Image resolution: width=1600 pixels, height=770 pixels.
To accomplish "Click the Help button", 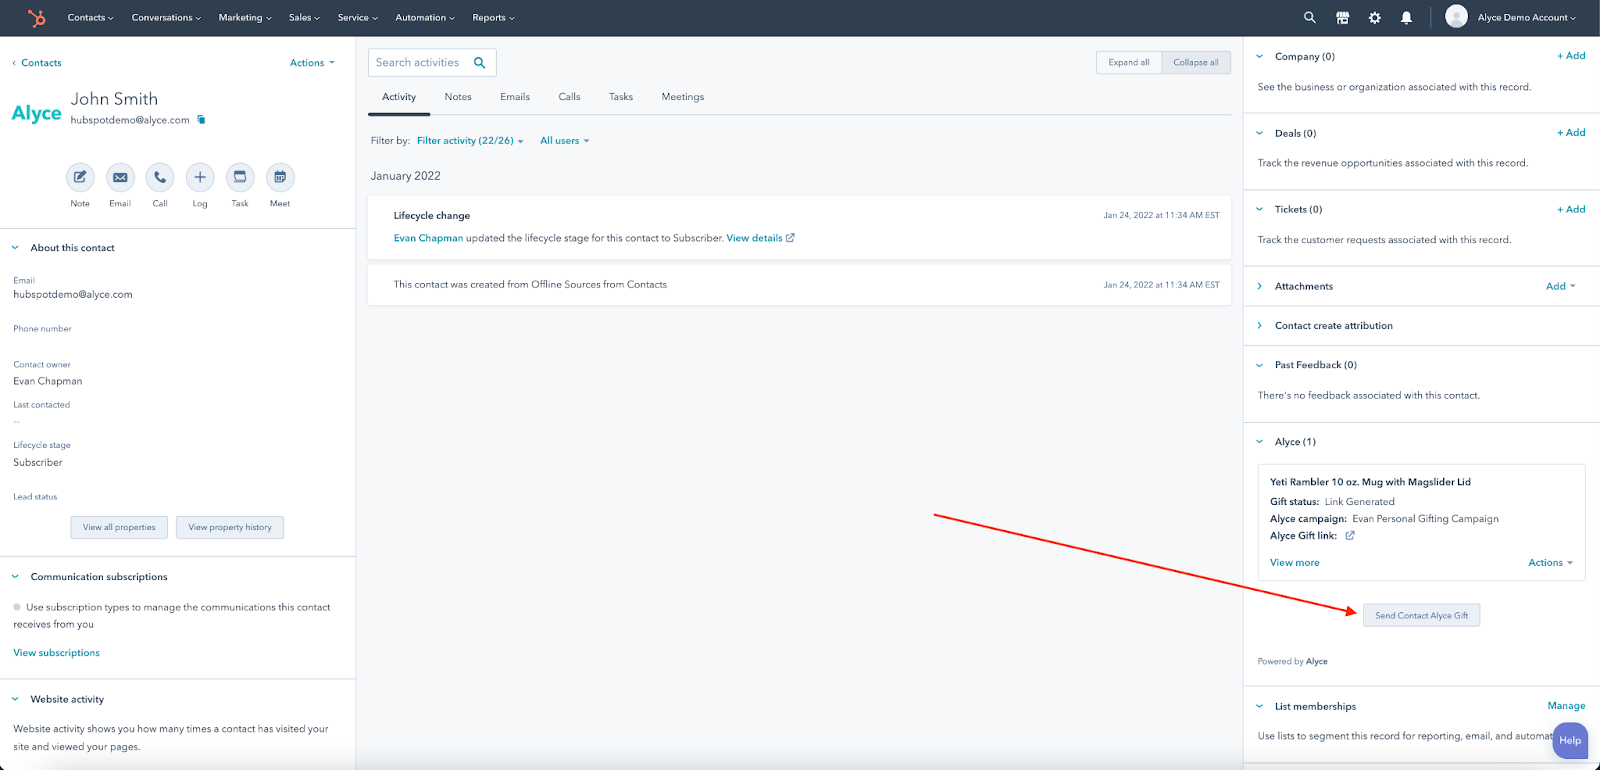I will tap(1570, 741).
